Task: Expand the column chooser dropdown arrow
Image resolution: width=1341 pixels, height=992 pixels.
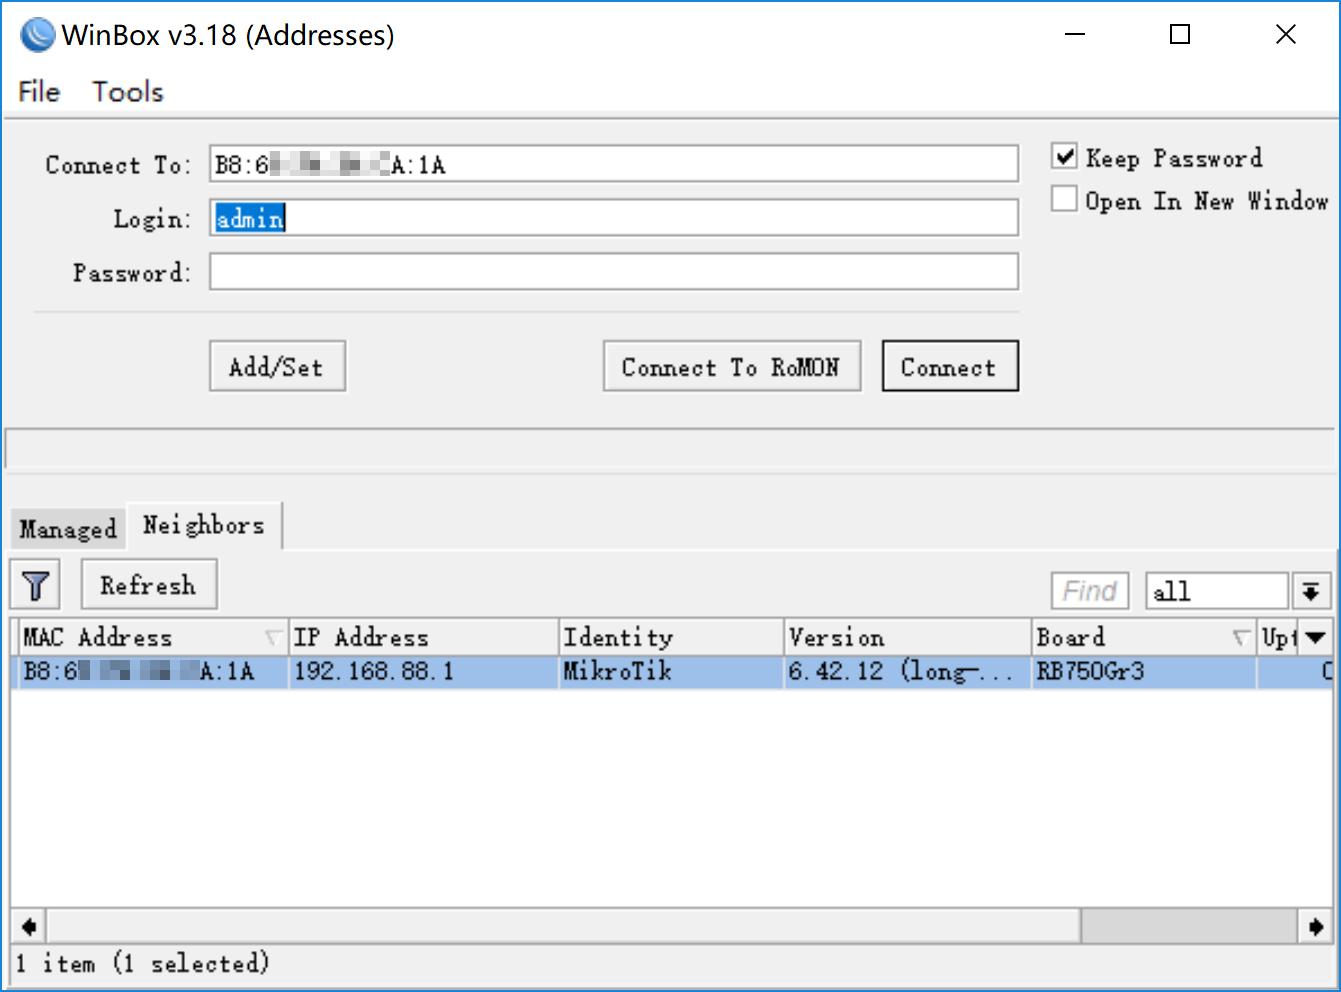Action: tap(1316, 637)
